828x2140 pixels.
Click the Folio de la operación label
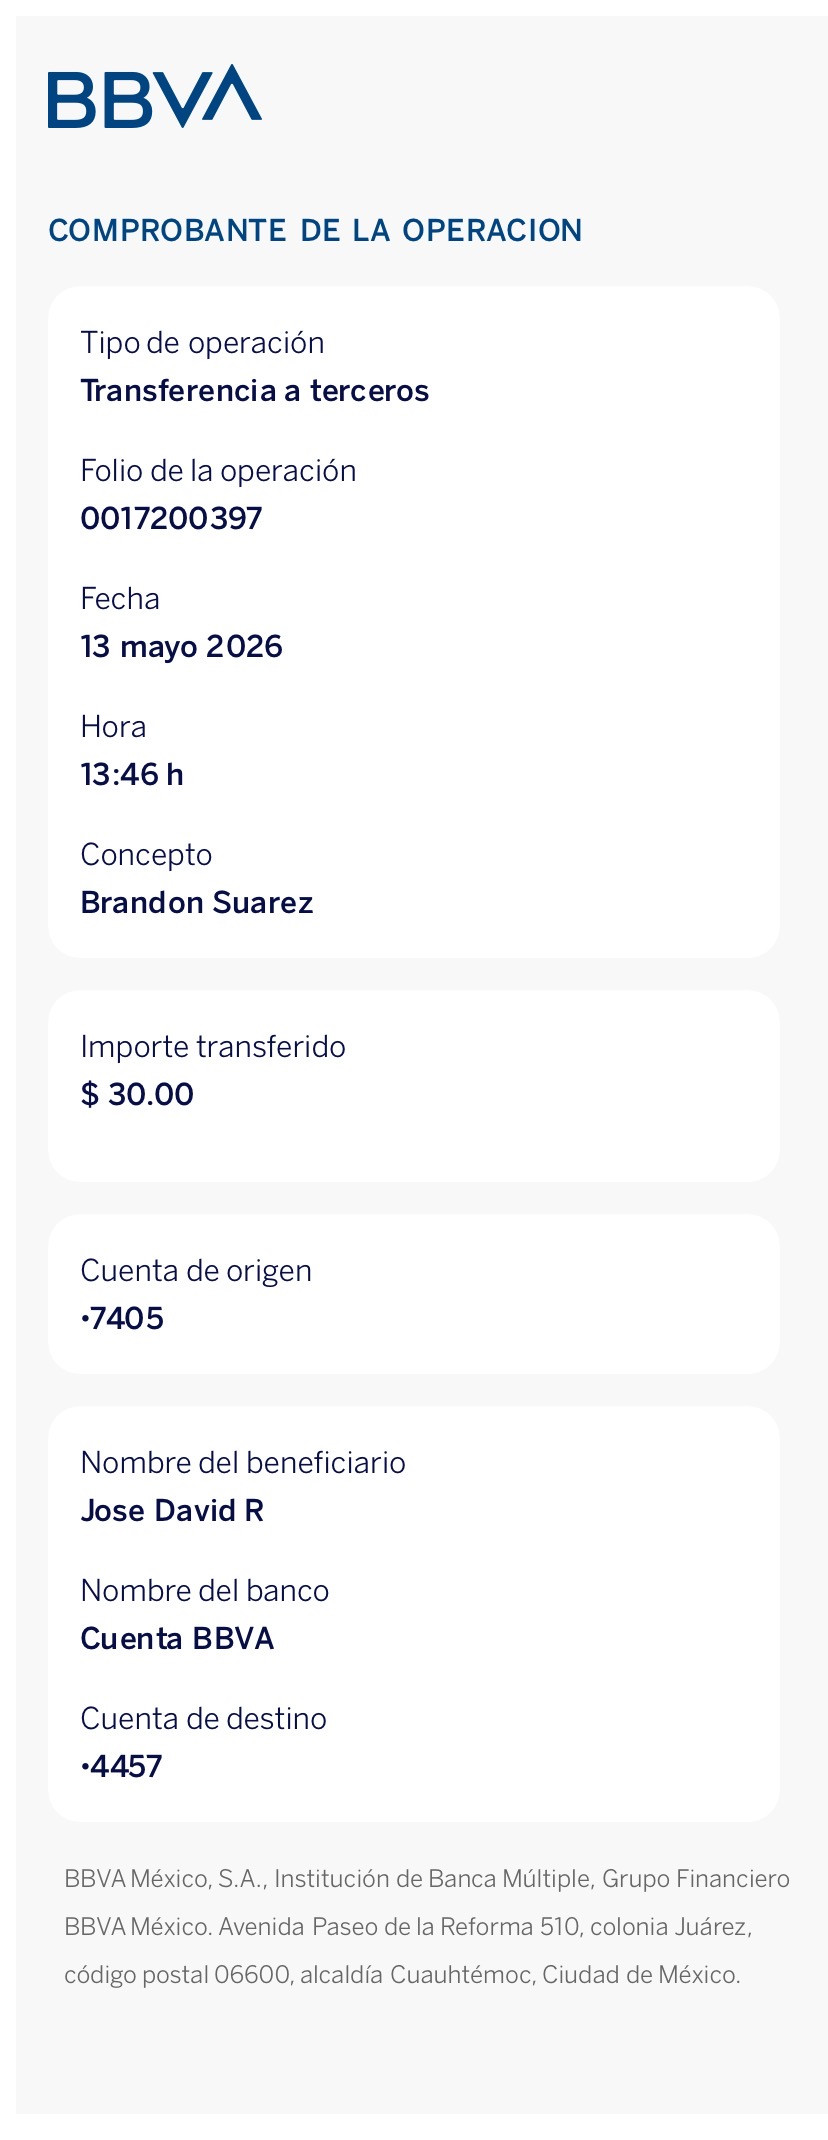[x=218, y=471]
